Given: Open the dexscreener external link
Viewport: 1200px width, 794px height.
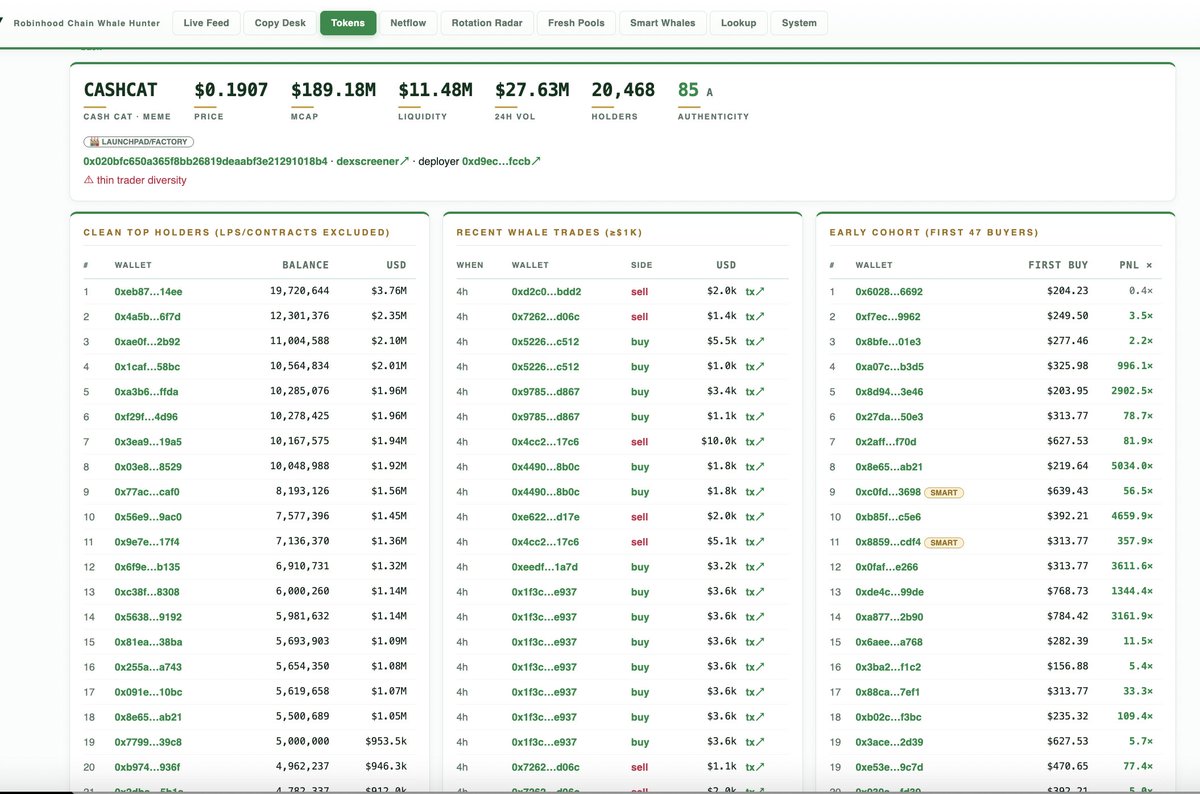Looking at the screenshot, I should [373, 161].
